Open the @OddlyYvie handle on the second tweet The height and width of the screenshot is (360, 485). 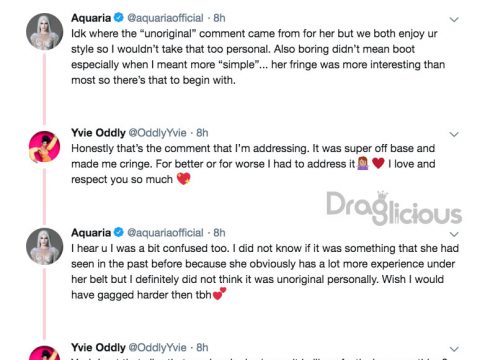click(x=157, y=133)
